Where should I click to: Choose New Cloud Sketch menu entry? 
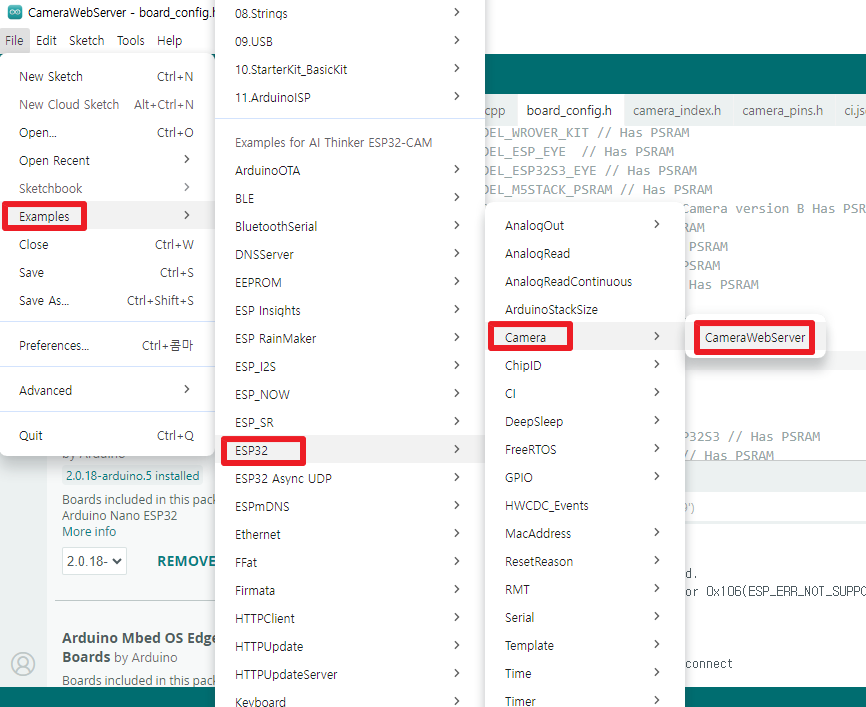[x=107, y=104]
